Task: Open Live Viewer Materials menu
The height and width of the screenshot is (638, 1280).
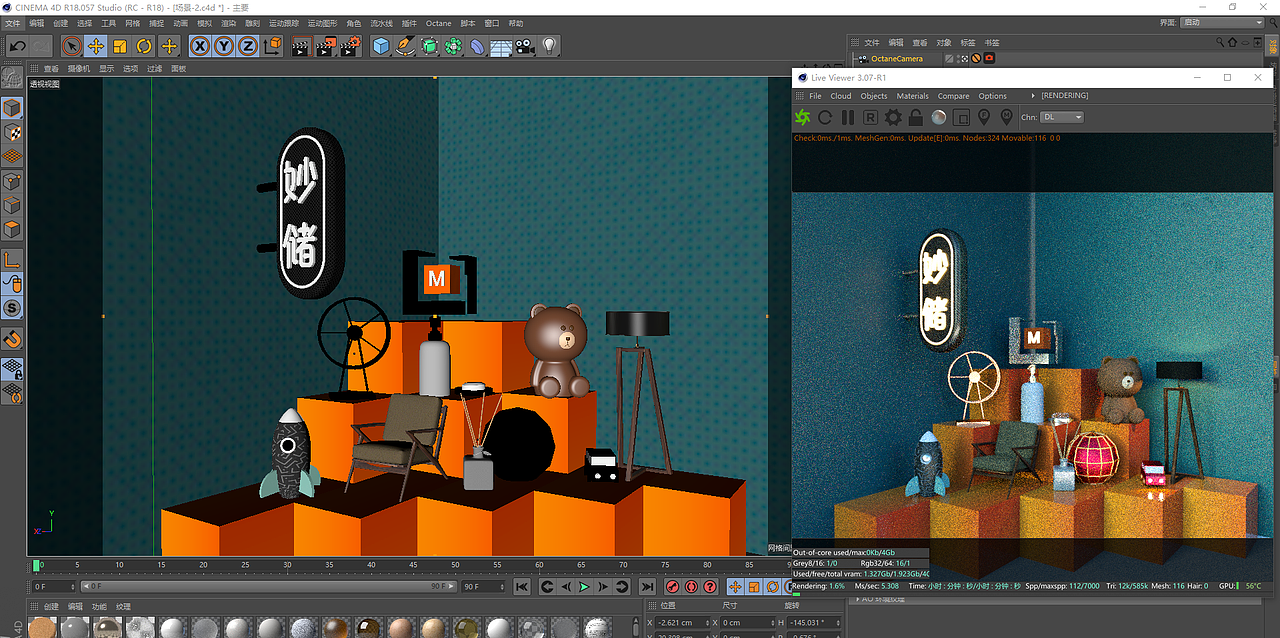Action: 912,96
